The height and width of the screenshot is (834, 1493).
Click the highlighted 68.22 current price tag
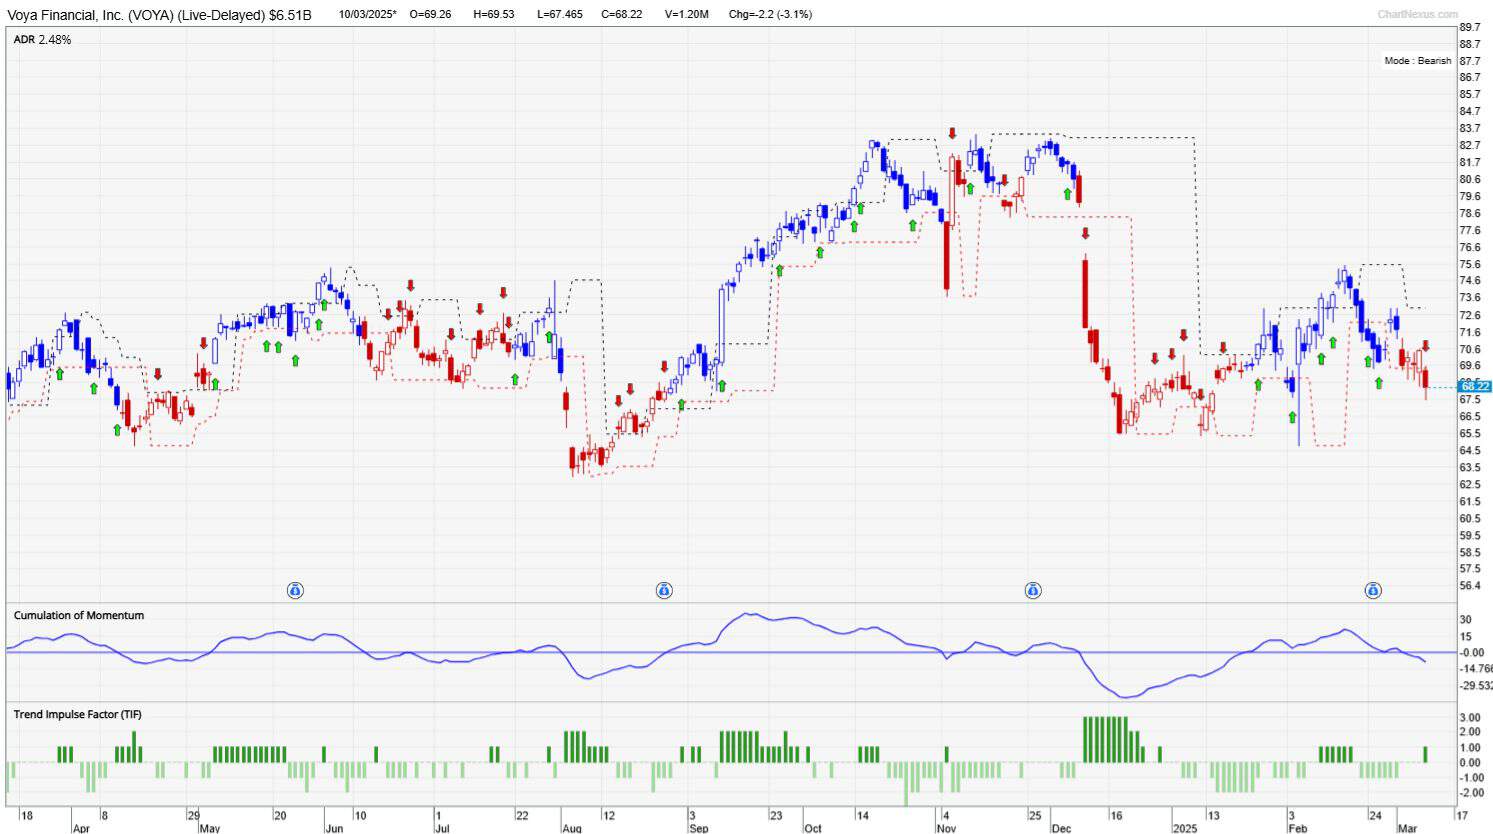(x=1475, y=386)
